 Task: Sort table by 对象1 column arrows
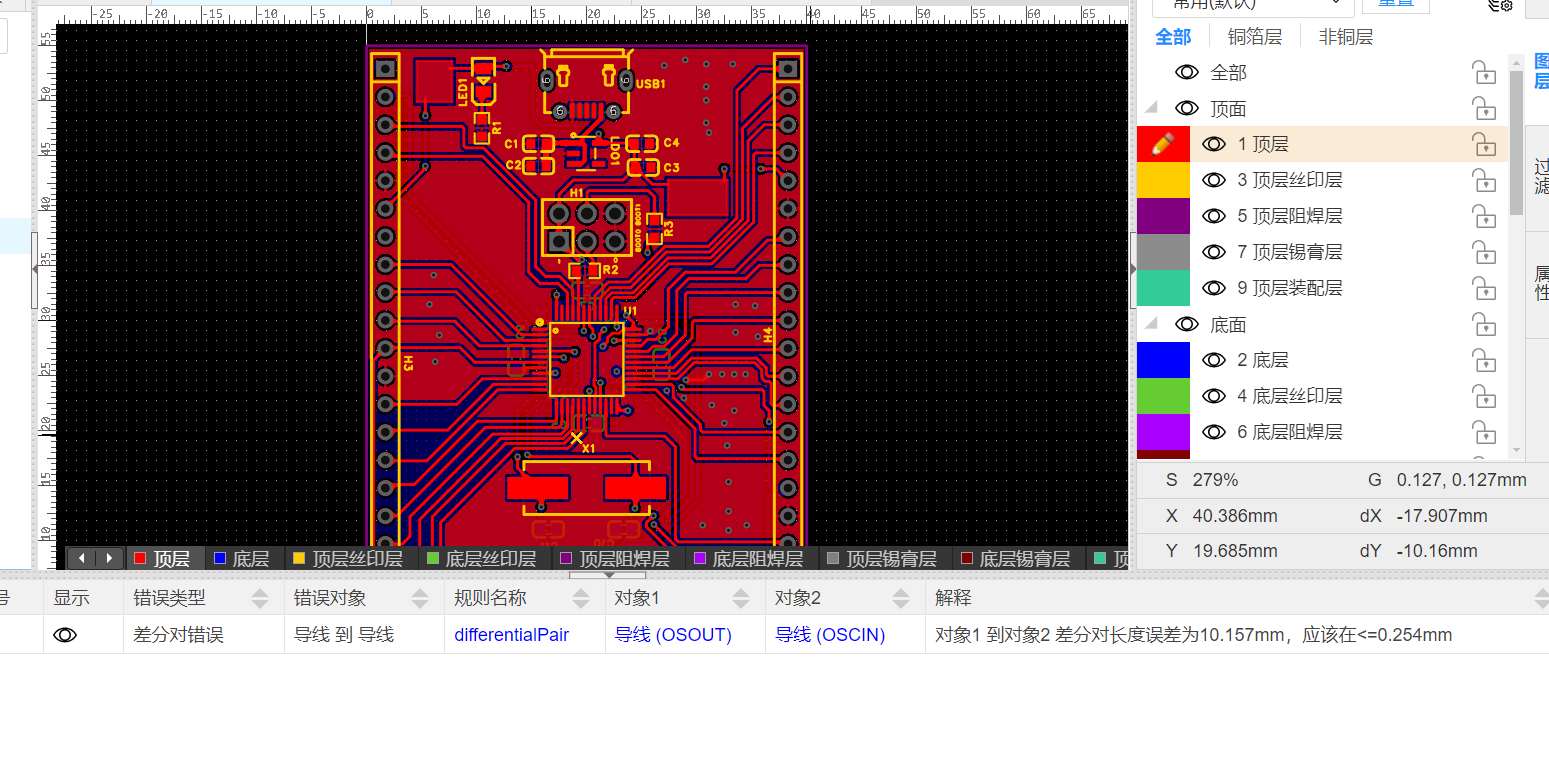click(x=741, y=598)
